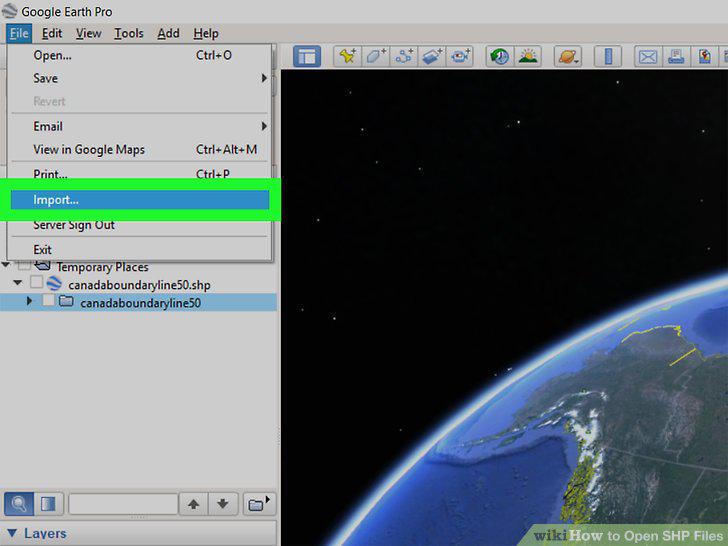Screen dimensions: 728x546
Task: Click the canadaboundaryline50.shp globe icon
Action: click(x=54, y=284)
